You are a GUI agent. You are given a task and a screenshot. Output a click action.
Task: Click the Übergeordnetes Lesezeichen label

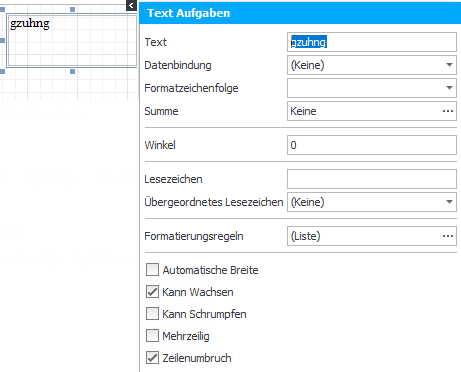coord(214,202)
